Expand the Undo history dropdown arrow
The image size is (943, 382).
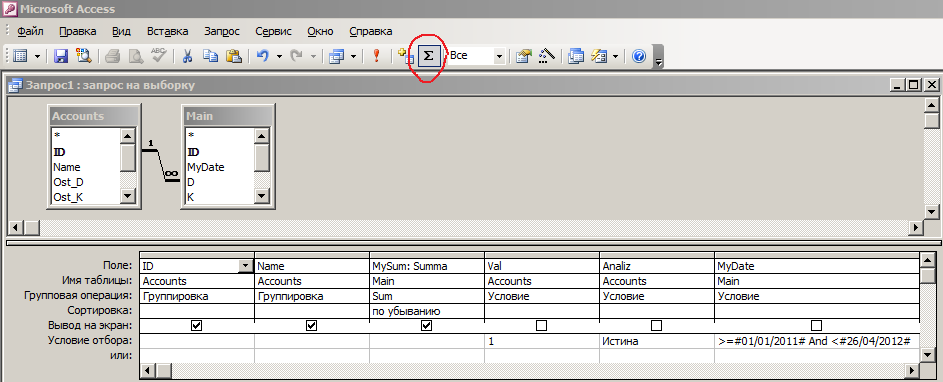(x=280, y=56)
